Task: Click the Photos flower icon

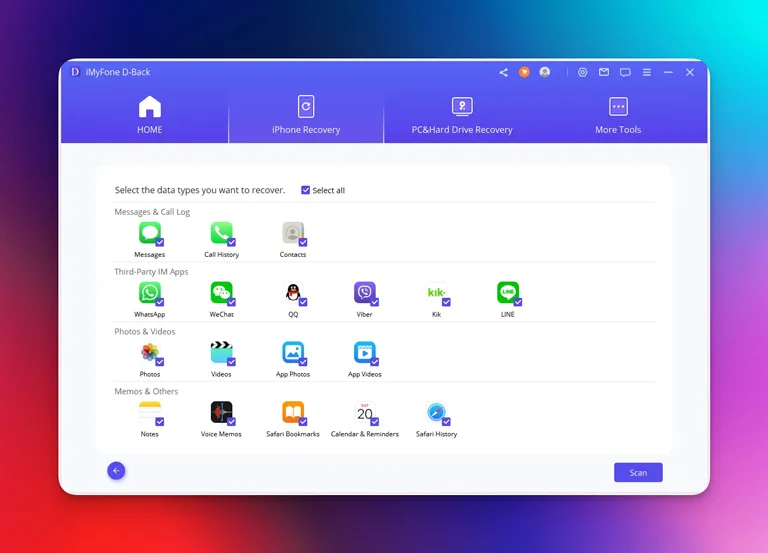Action: [150, 352]
